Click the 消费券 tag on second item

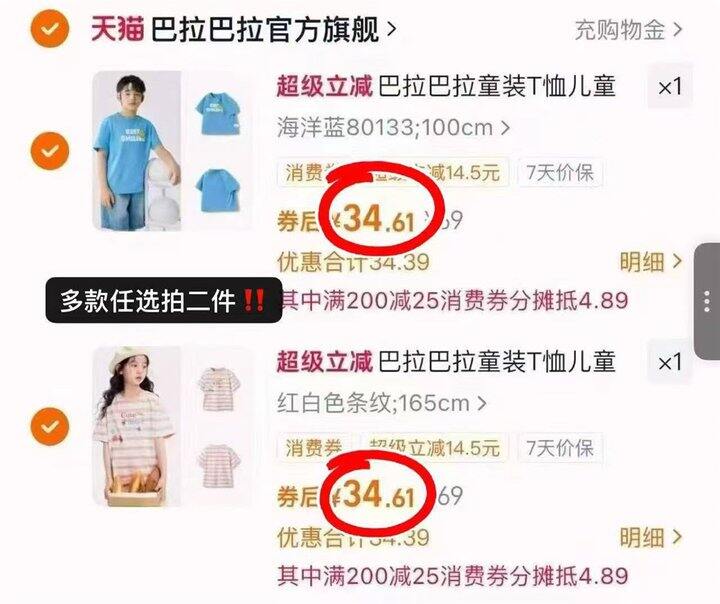[x=314, y=448]
